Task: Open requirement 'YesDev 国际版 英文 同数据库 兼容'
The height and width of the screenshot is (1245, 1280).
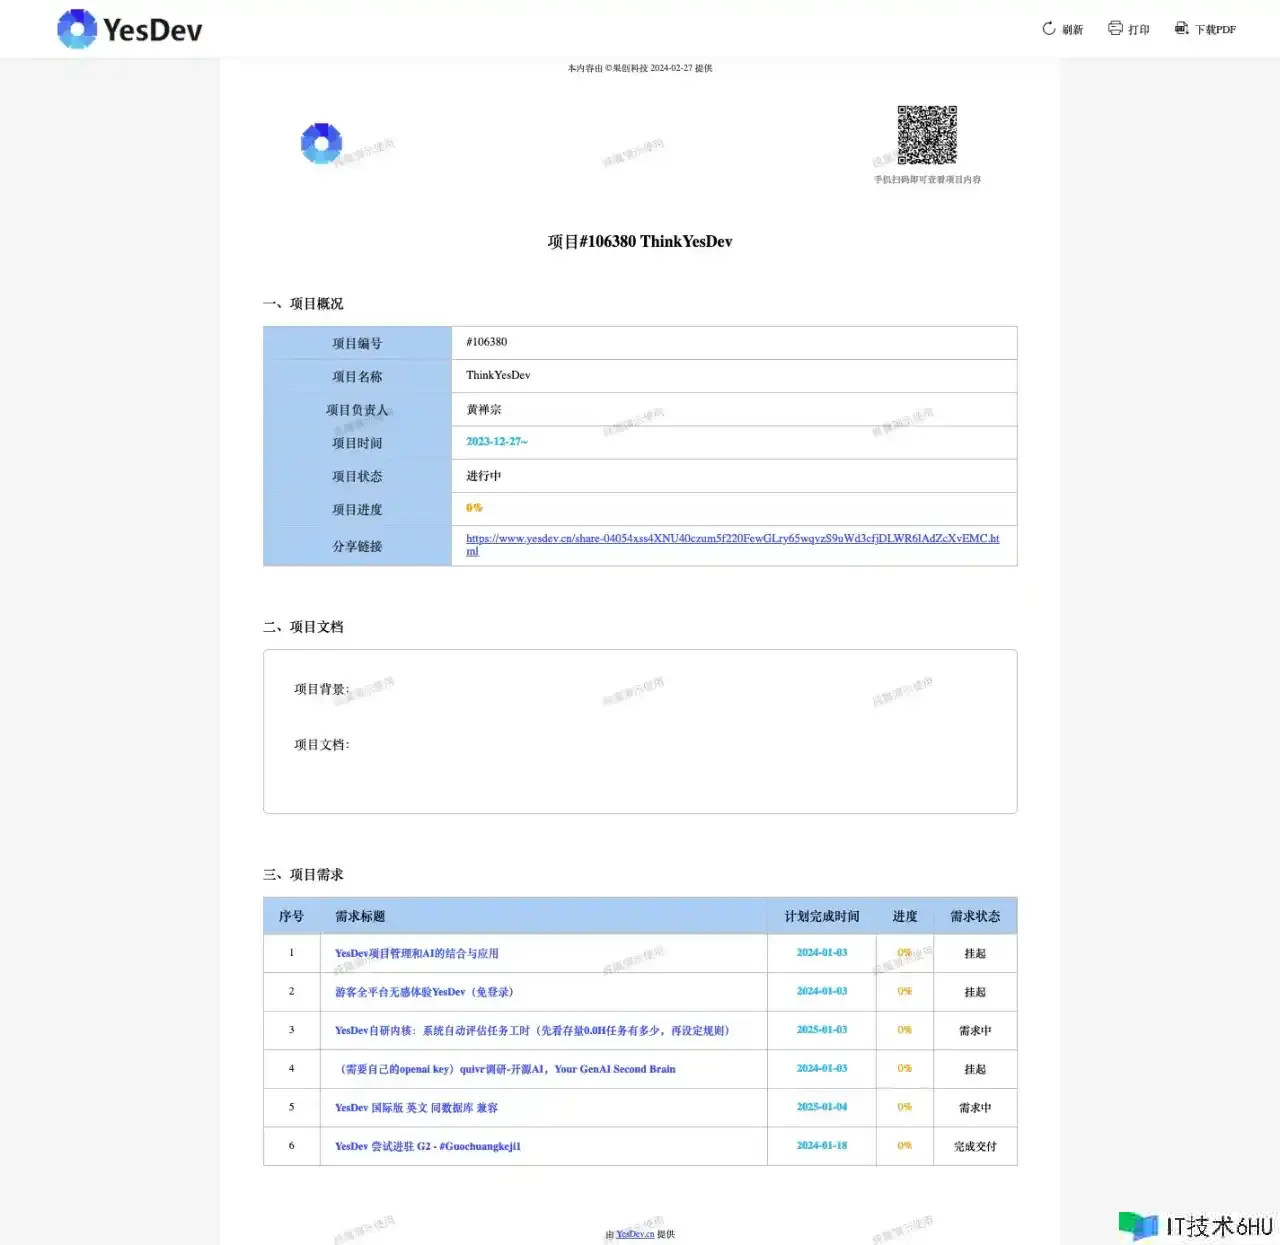Action: tap(416, 1108)
